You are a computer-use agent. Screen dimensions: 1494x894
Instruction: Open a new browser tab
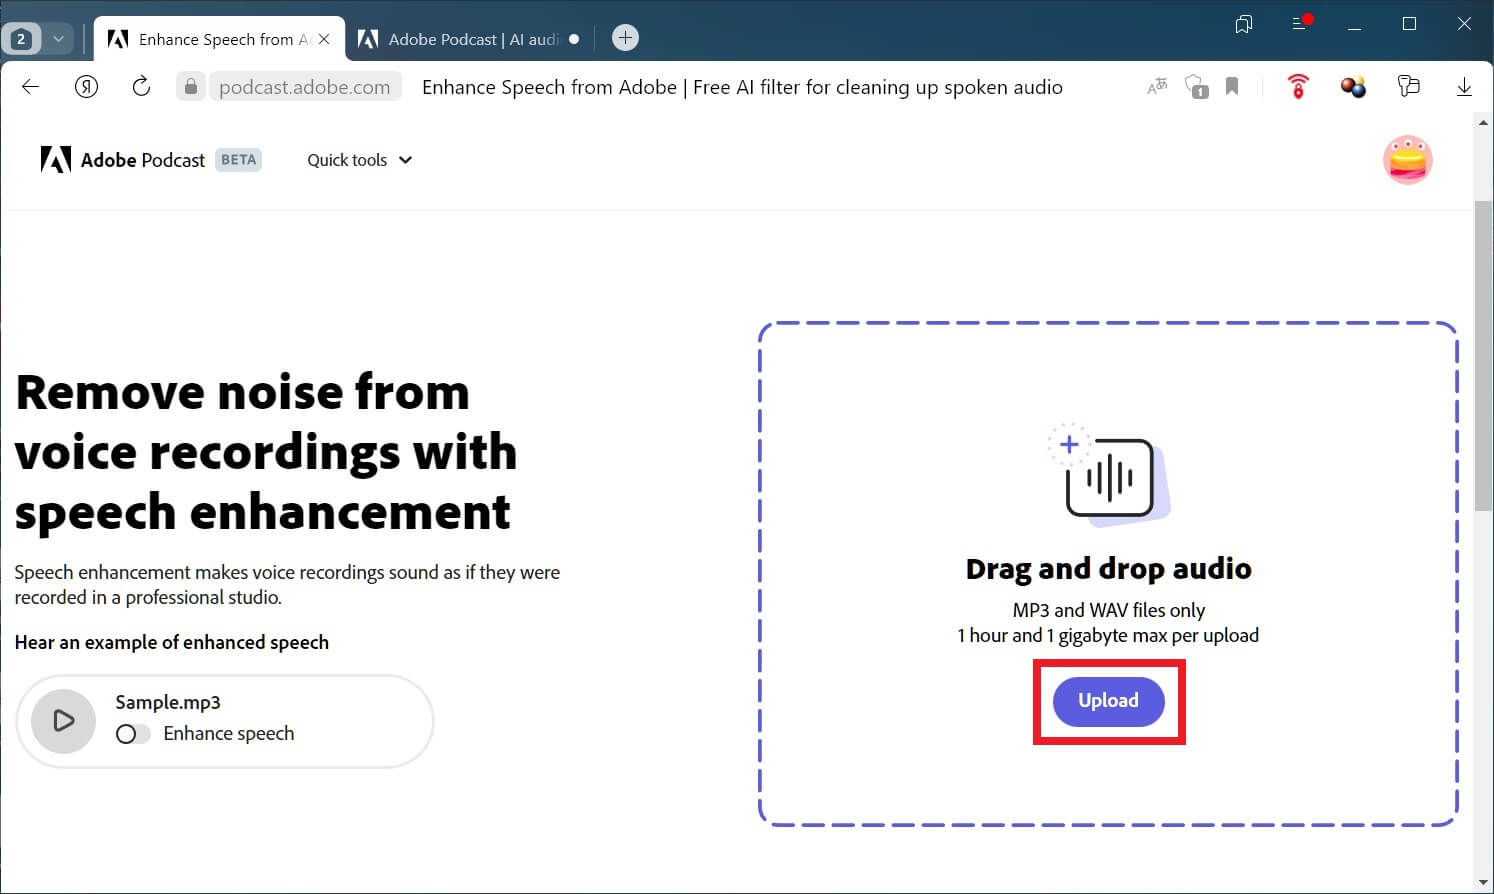click(x=625, y=38)
